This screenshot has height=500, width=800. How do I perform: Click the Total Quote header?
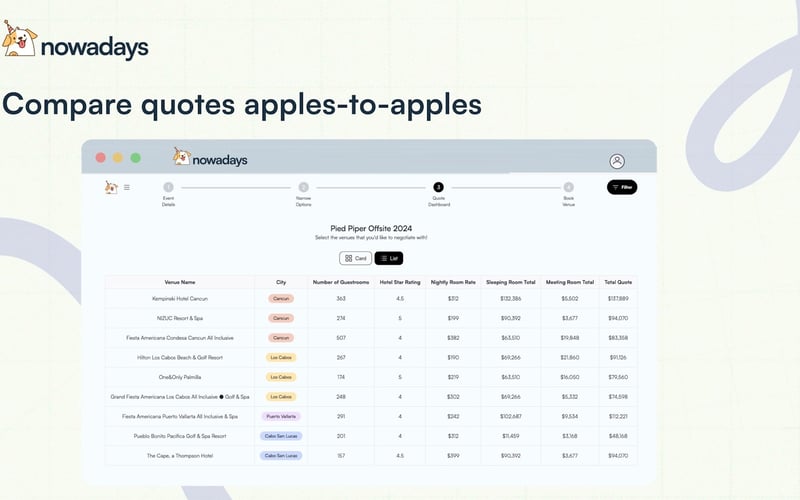coord(618,282)
